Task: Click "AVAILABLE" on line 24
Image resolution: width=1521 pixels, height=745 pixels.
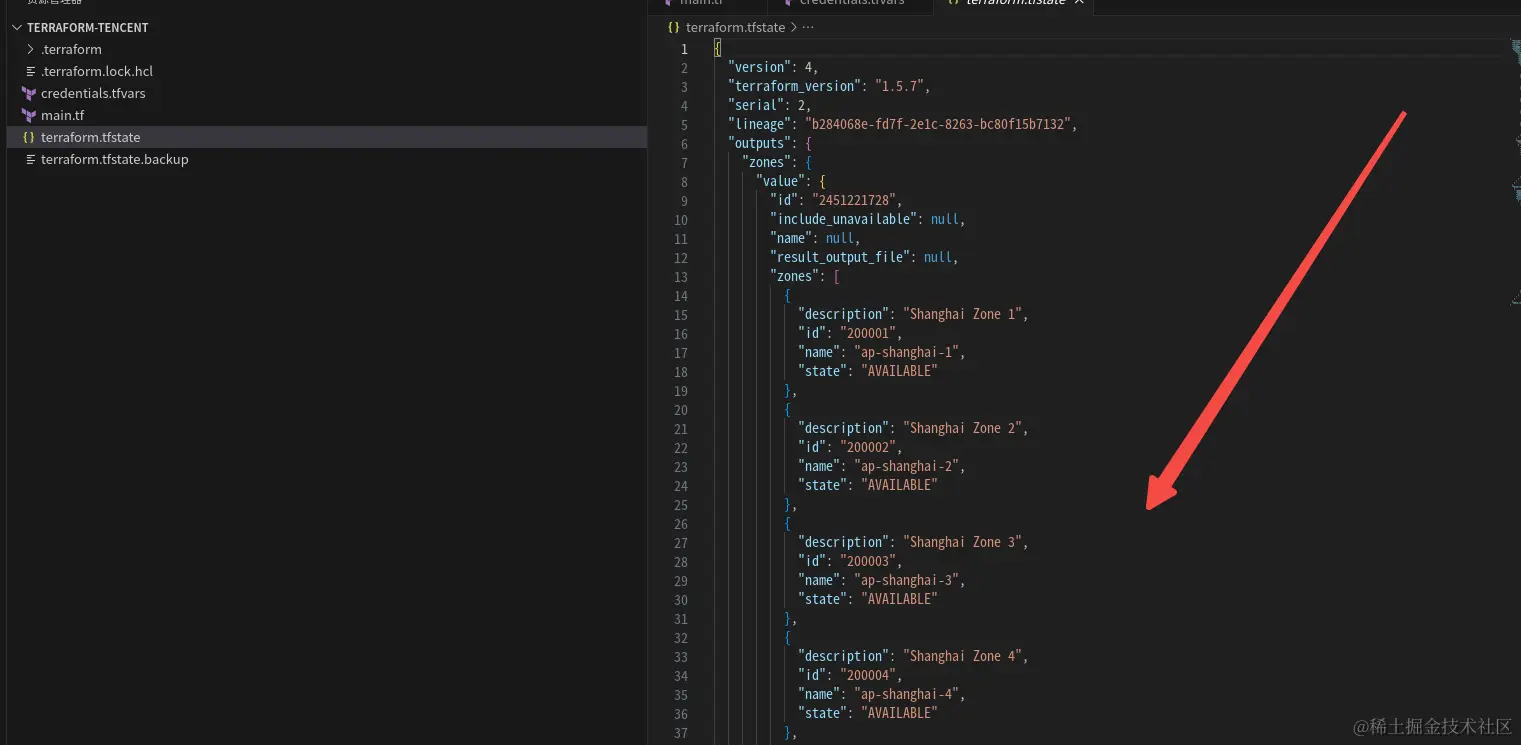Action: pos(899,485)
